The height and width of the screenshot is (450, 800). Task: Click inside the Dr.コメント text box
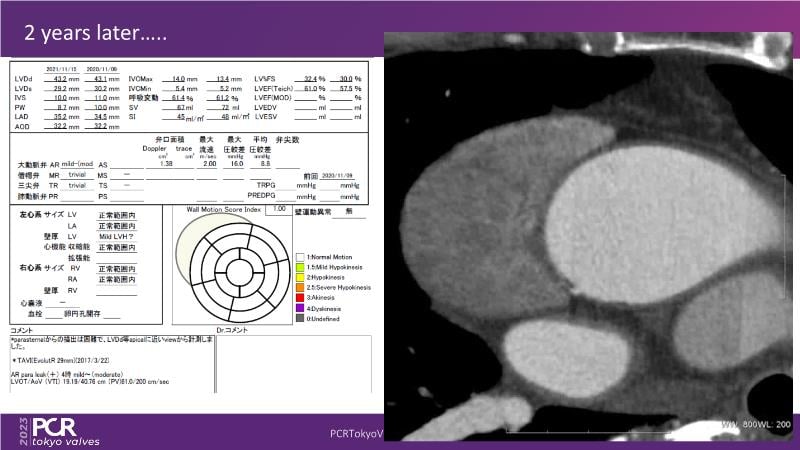[x=298, y=370]
